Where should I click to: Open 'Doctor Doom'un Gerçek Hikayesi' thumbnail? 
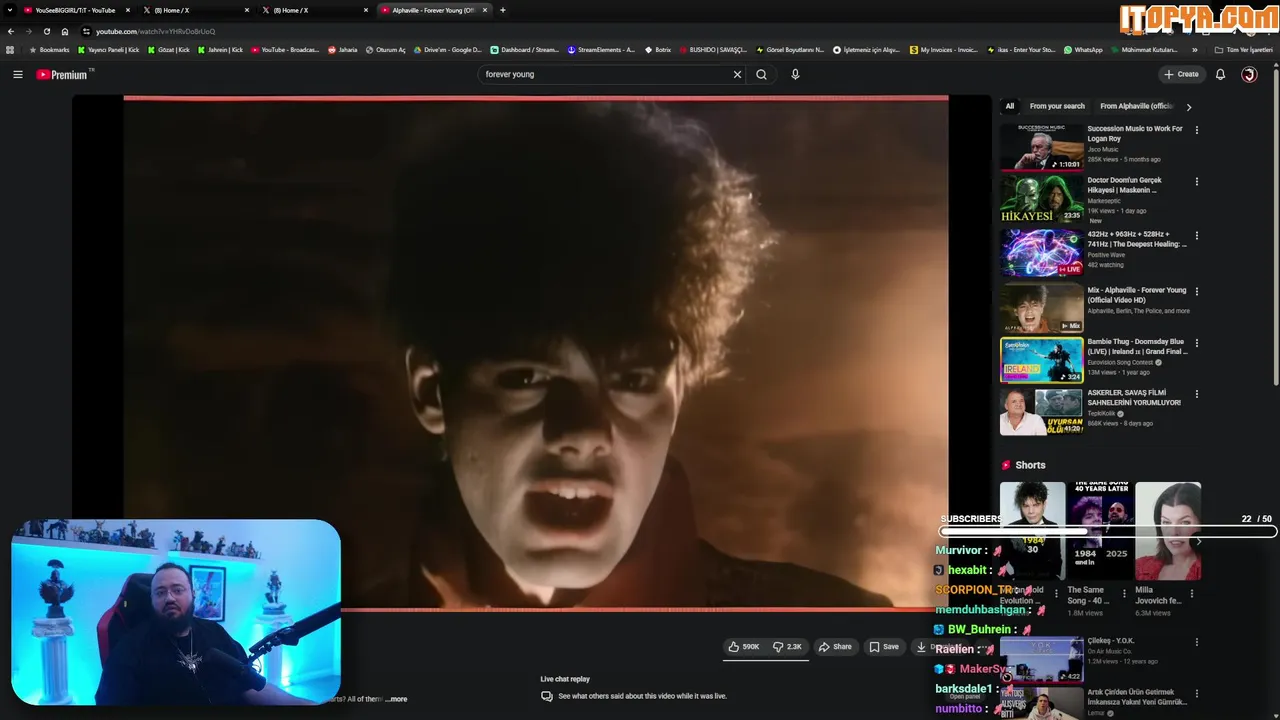coord(1041,199)
